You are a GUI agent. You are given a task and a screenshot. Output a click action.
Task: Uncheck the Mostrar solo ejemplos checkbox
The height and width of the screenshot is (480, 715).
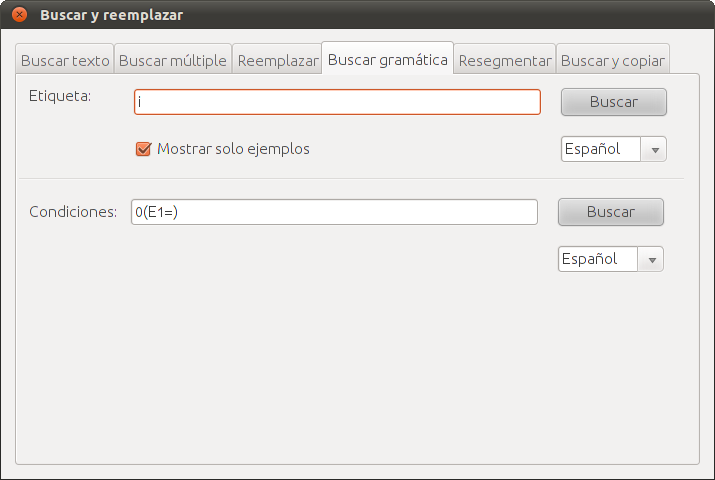point(143,149)
